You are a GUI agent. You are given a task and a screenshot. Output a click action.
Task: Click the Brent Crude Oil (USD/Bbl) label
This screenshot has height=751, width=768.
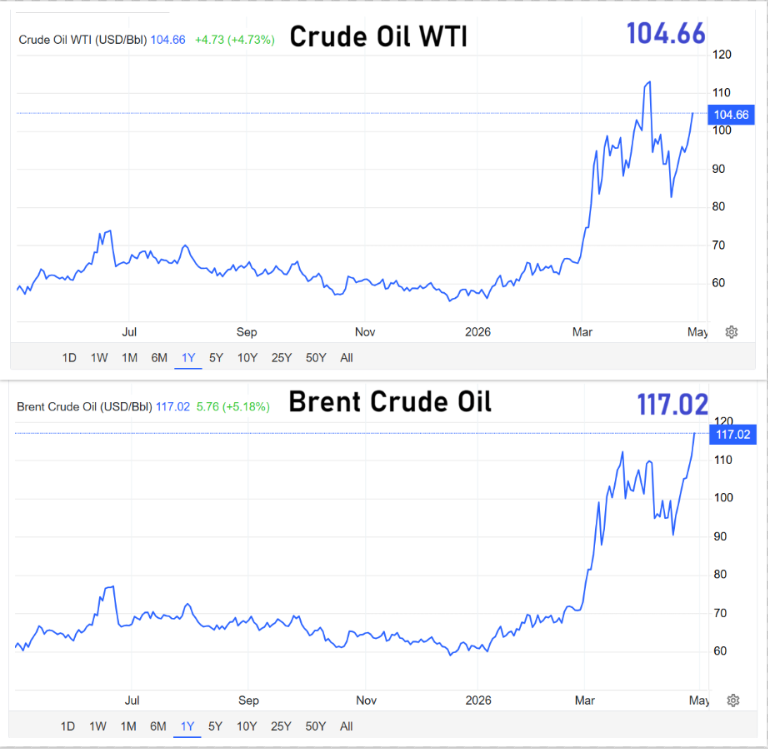pos(85,407)
